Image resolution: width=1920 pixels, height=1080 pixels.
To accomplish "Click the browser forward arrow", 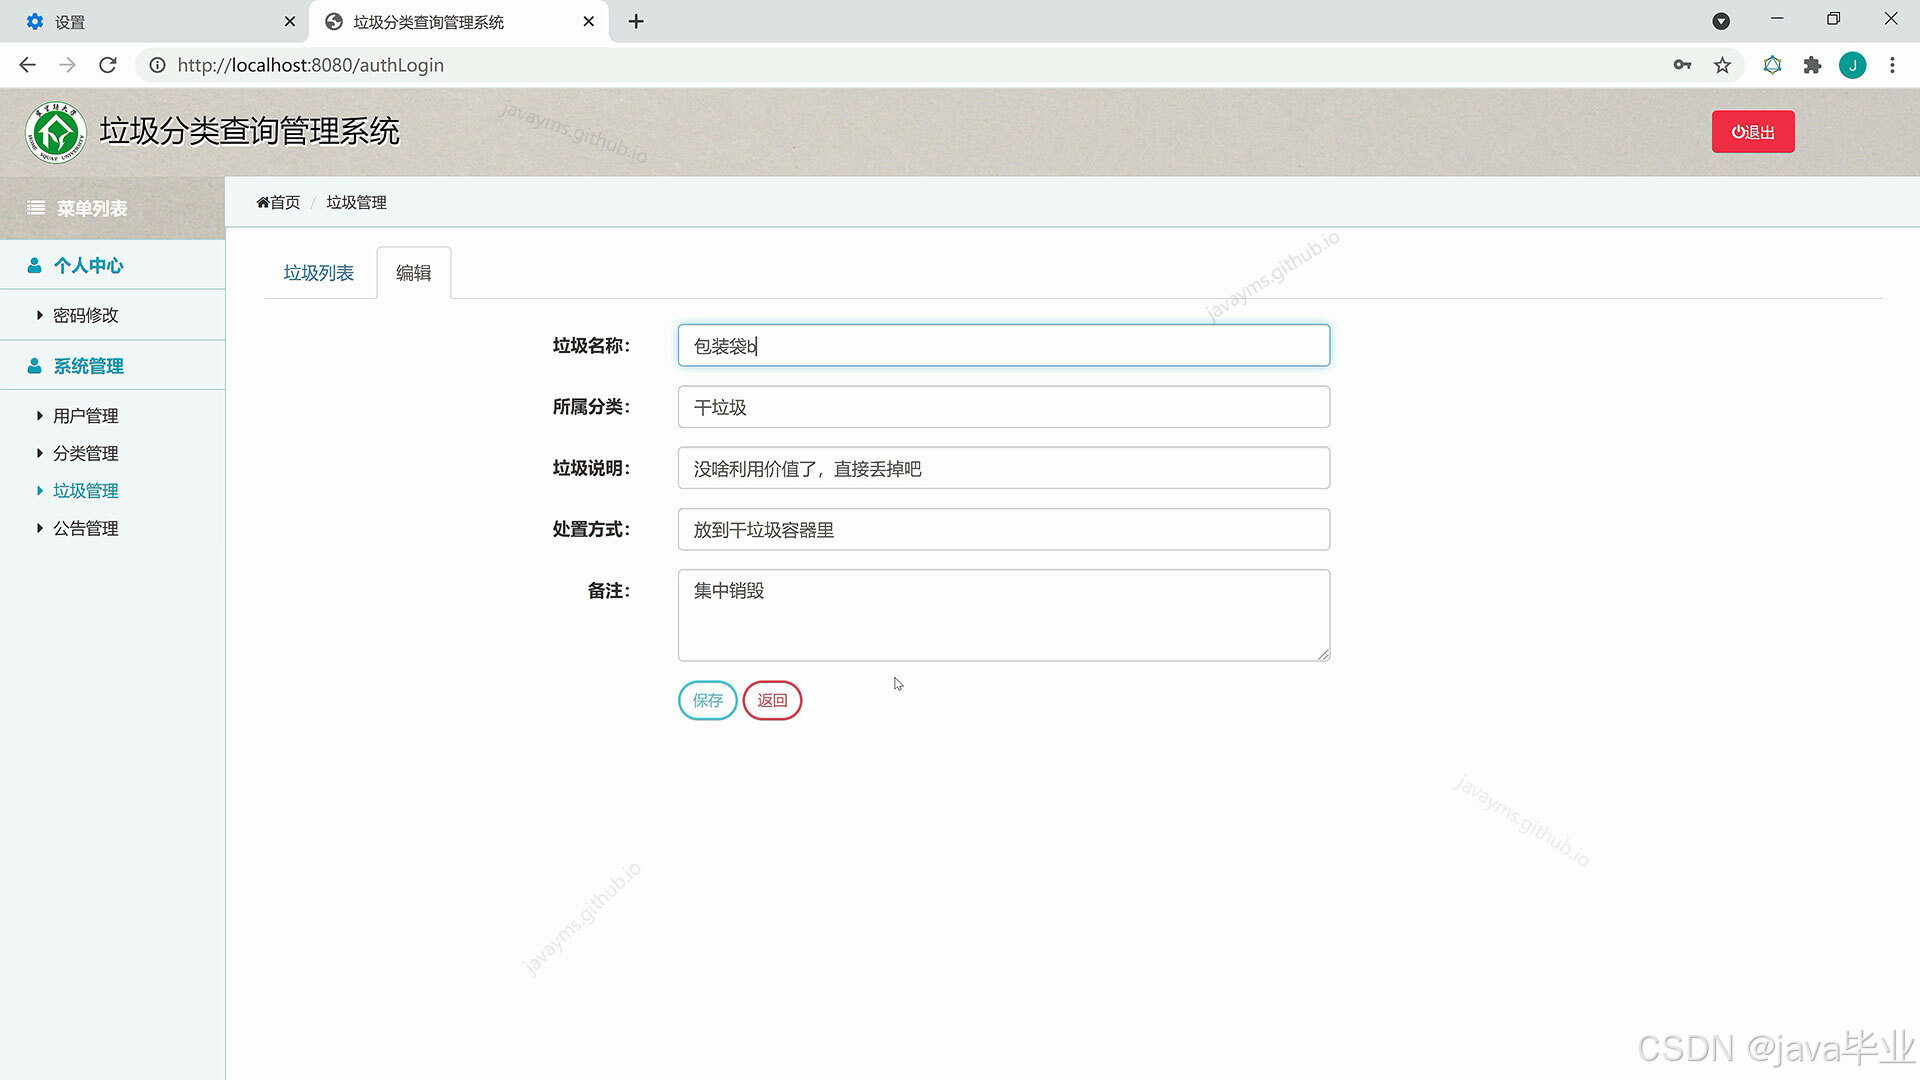I will 67,65.
